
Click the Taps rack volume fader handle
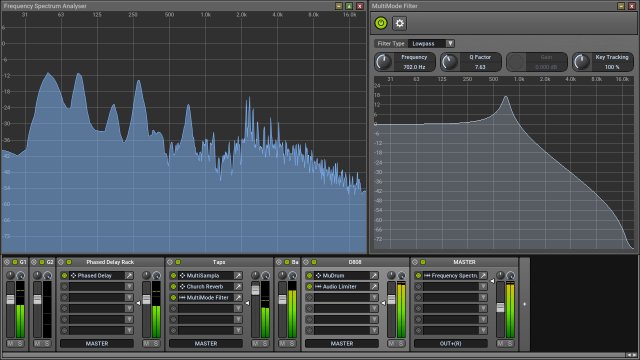coord(255,290)
